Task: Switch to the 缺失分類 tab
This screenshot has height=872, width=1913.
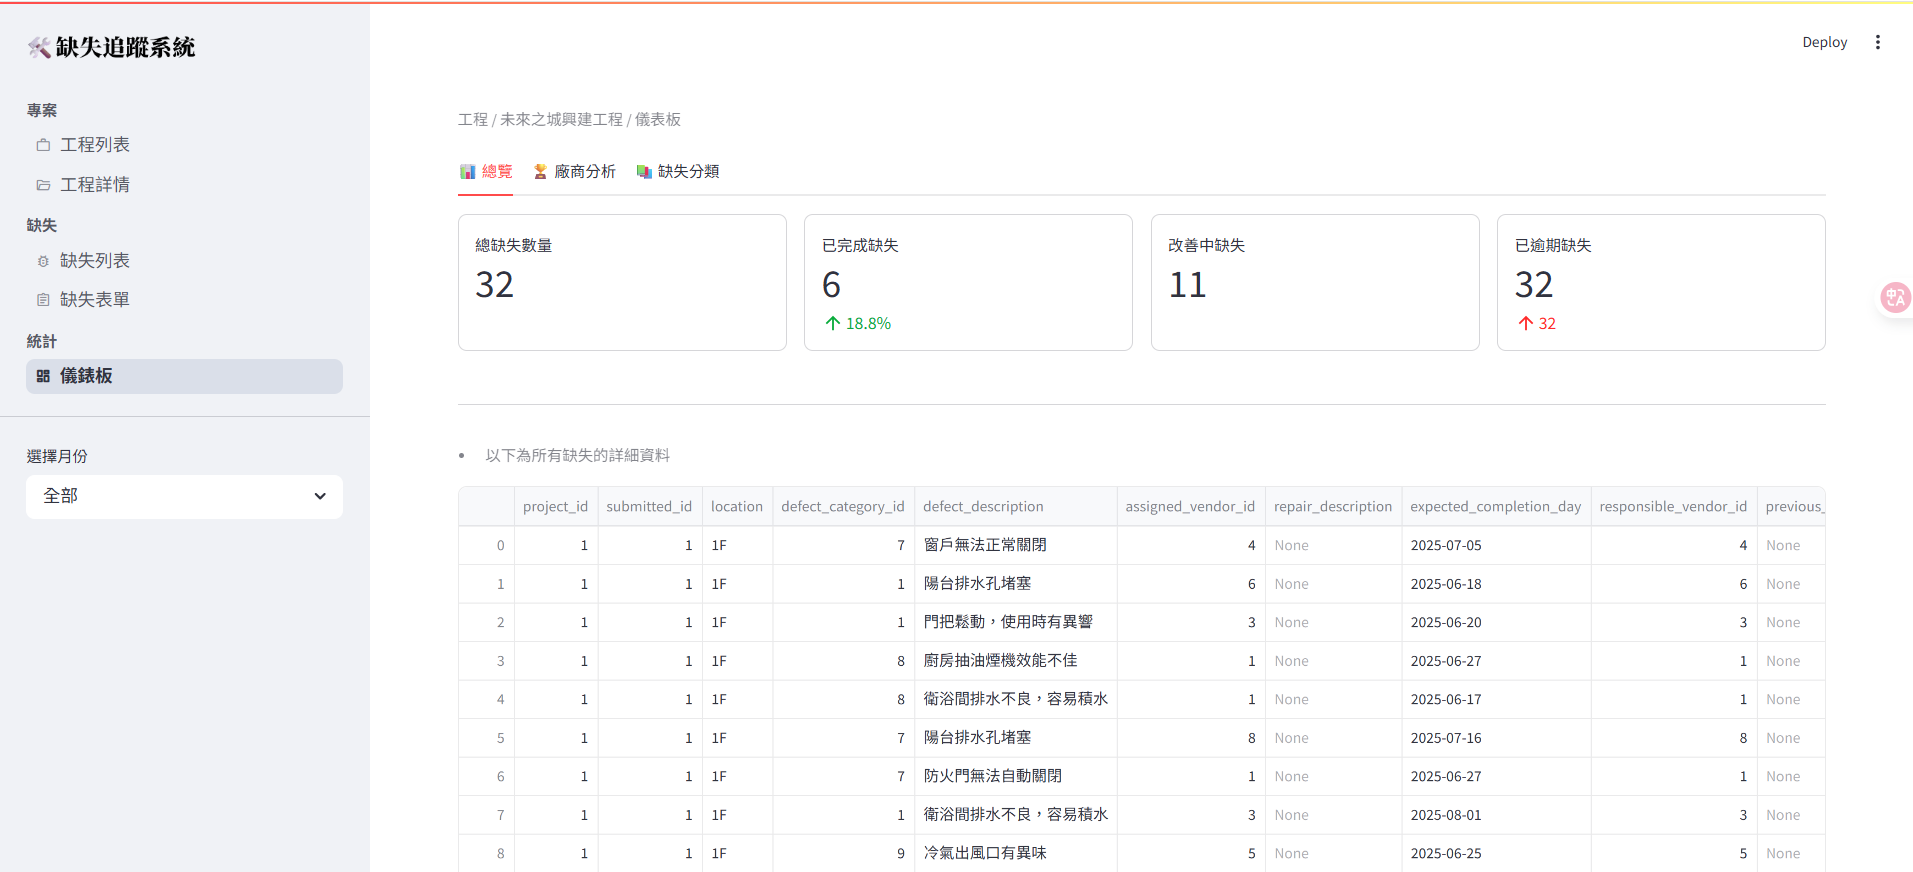Action: pos(678,172)
